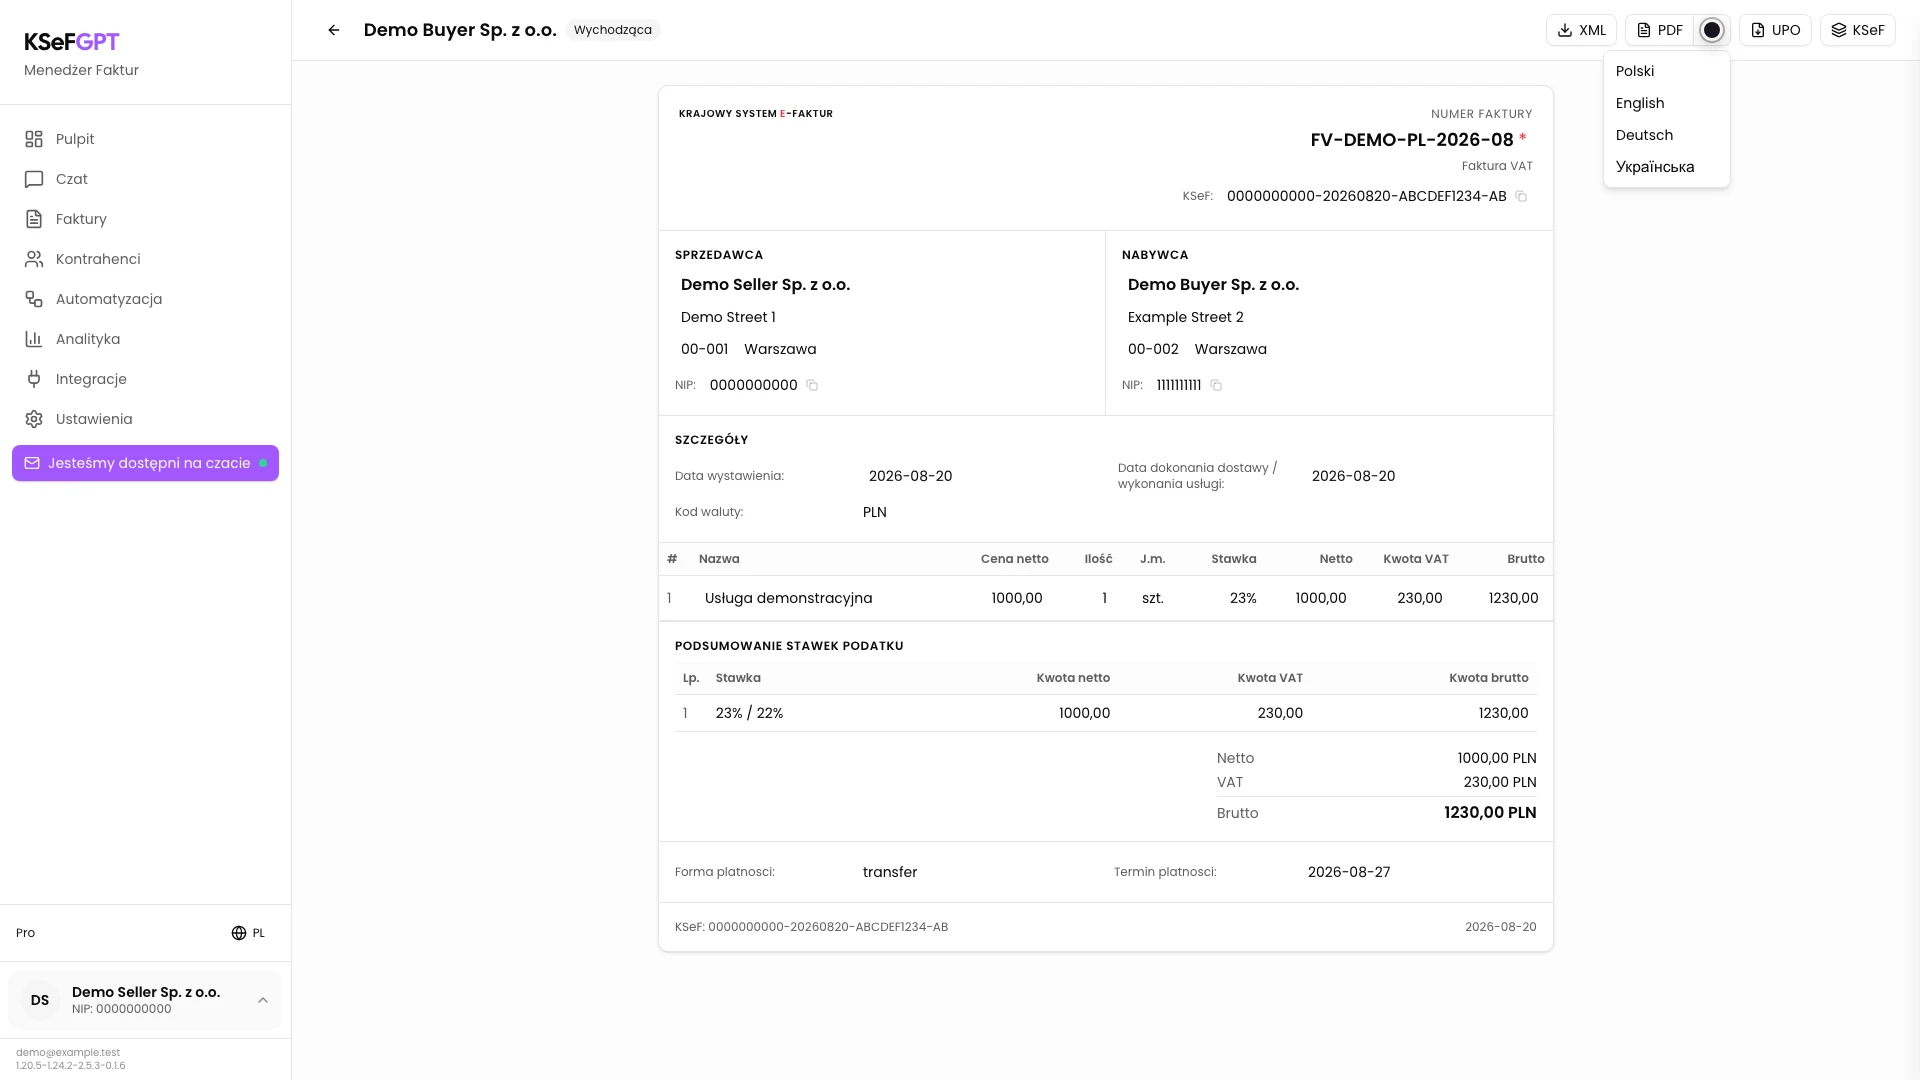This screenshot has width=1920, height=1080.
Task: Open Integracje plug icon in sidebar
Action: pos(34,379)
